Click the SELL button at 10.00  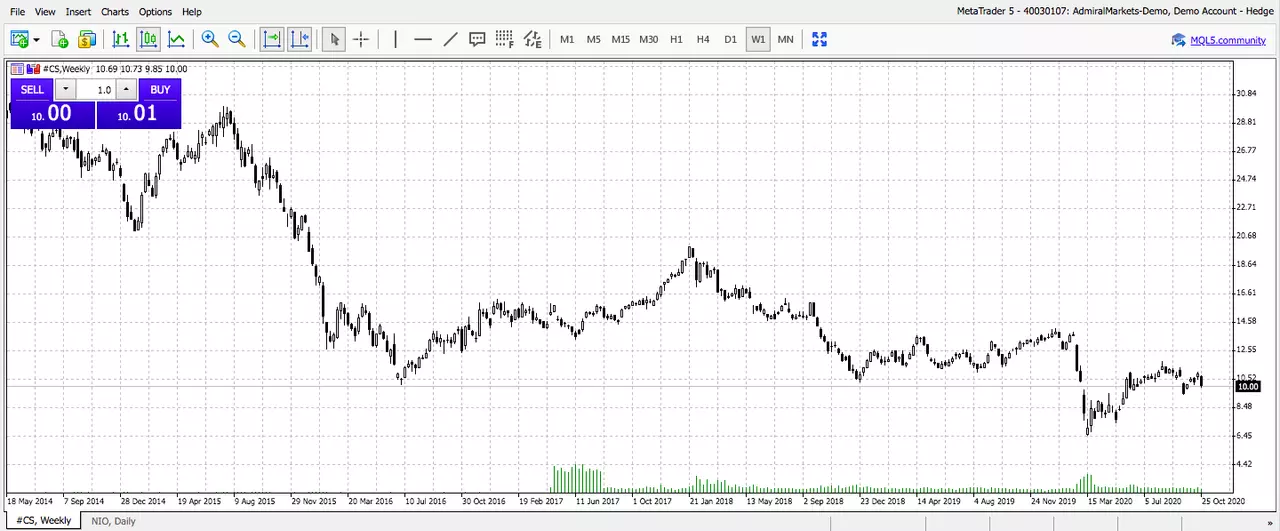coord(53,114)
